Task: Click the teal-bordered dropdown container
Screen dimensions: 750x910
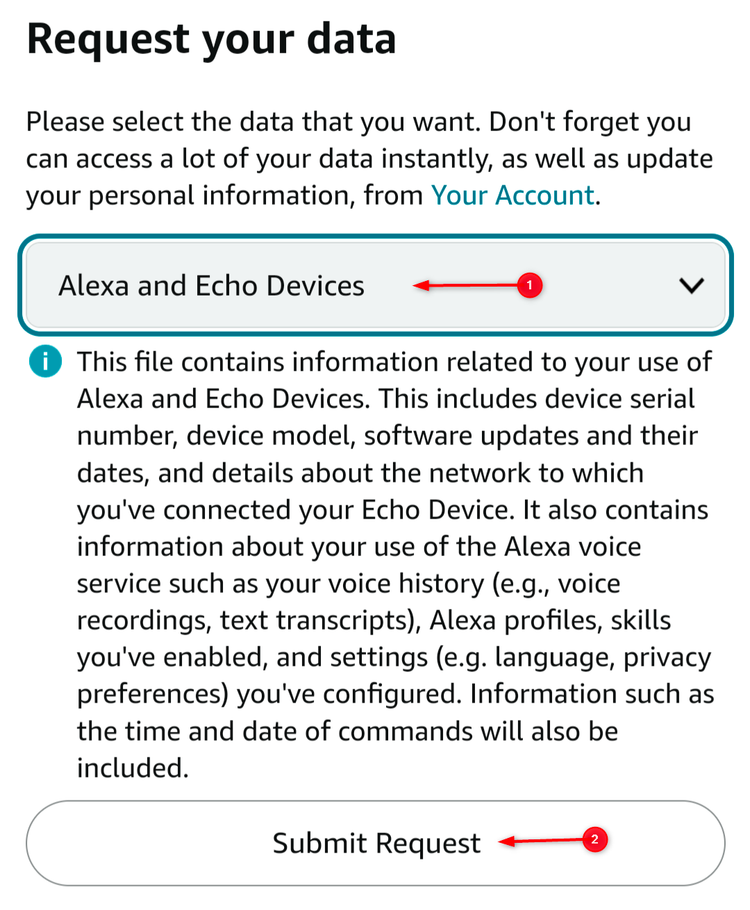Action: point(375,285)
